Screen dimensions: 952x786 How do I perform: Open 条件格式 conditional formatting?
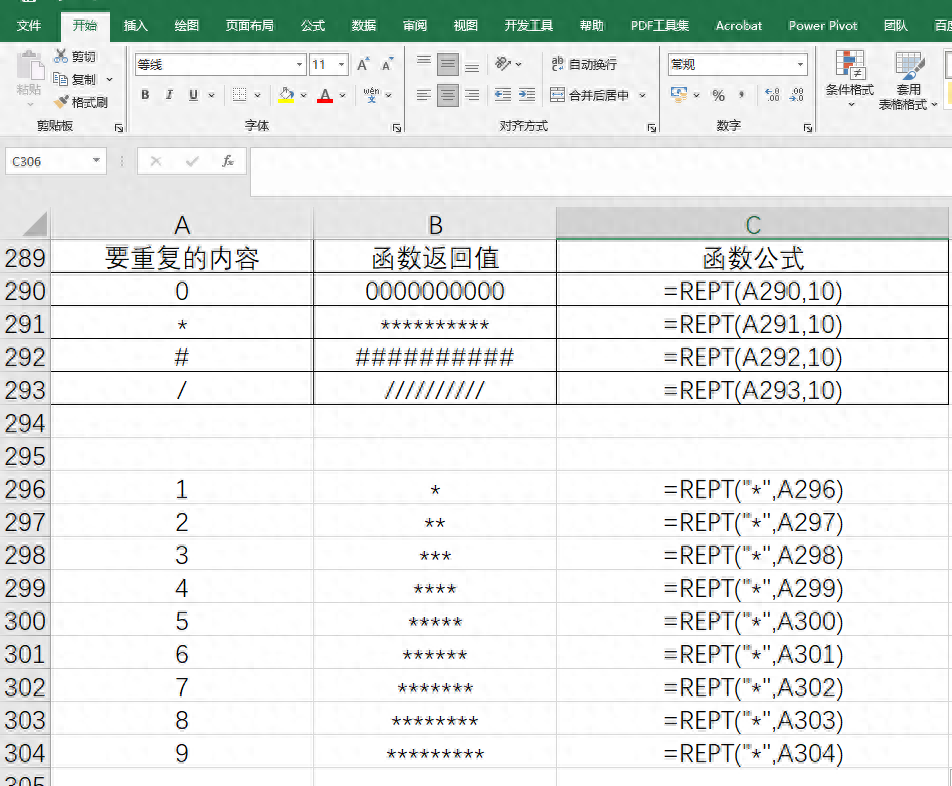tap(850, 79)
